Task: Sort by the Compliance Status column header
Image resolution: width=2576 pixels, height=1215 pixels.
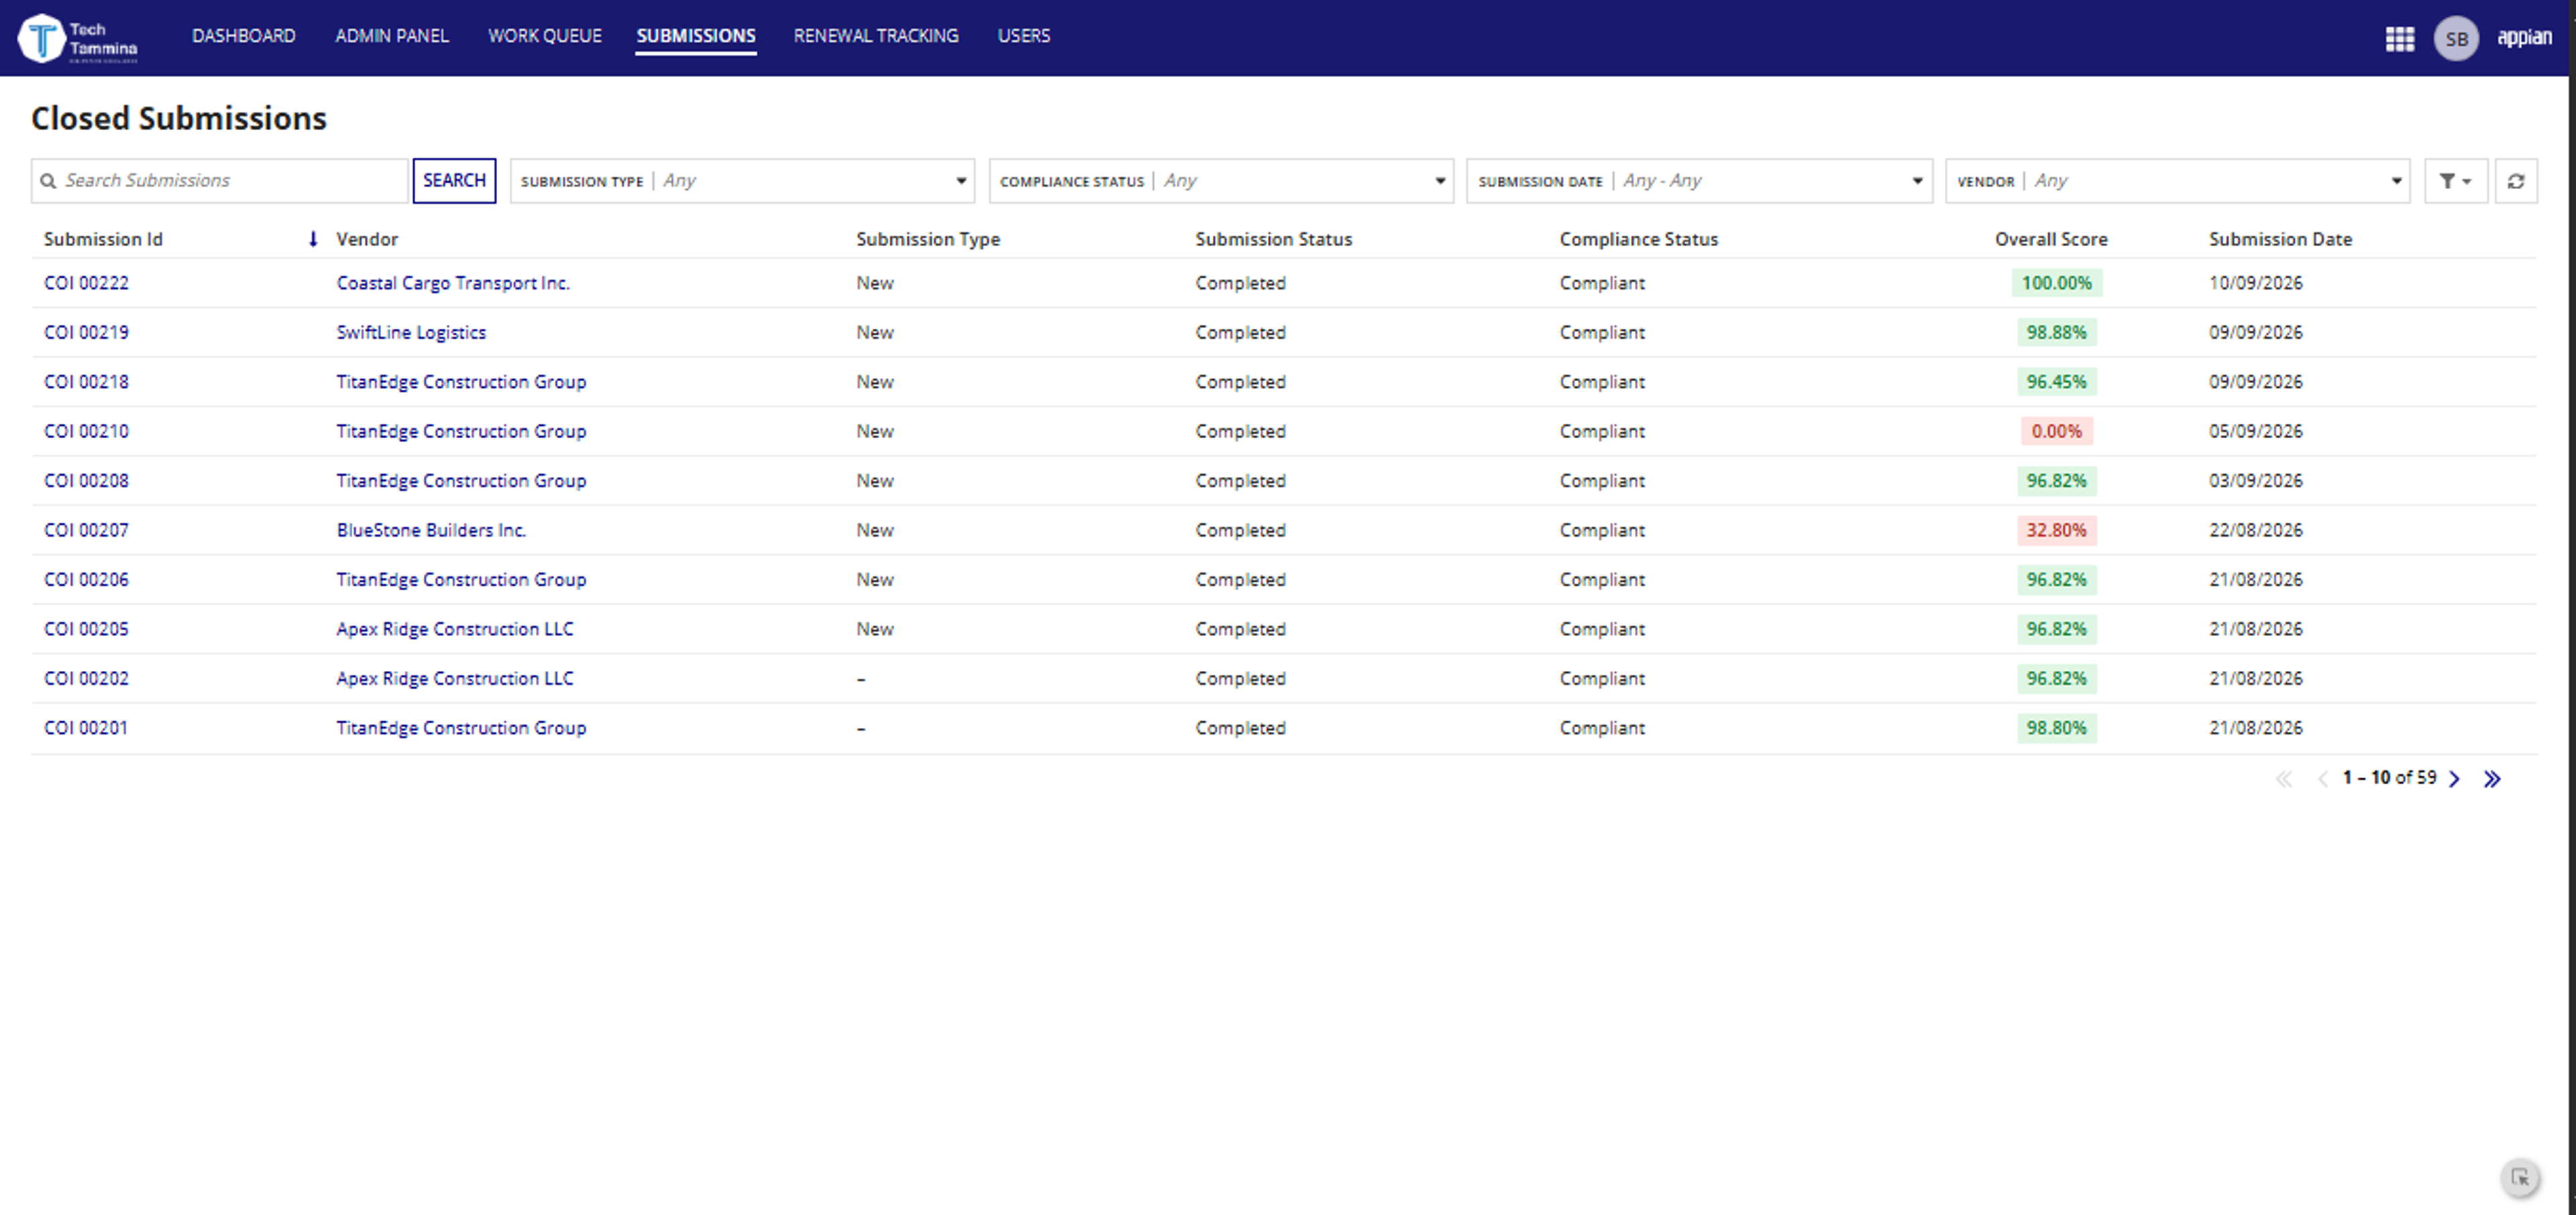Action: pyautogui.click(x=1638, y=239)
